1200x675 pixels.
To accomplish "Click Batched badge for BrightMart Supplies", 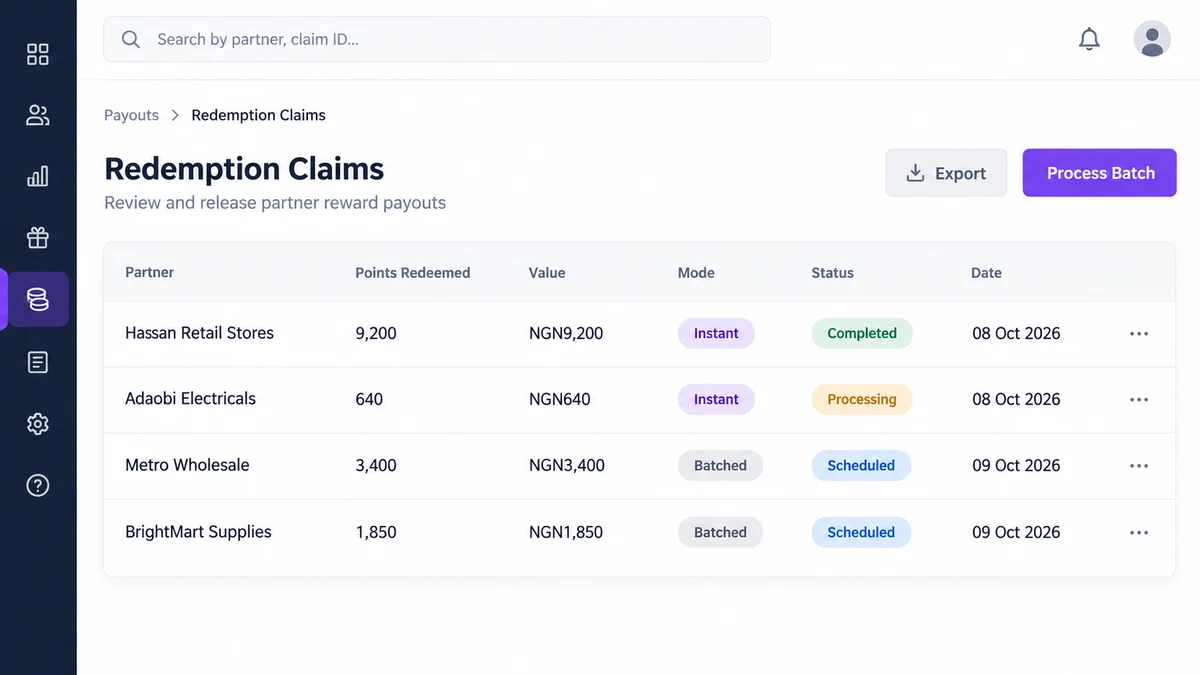I will [720, 532].
